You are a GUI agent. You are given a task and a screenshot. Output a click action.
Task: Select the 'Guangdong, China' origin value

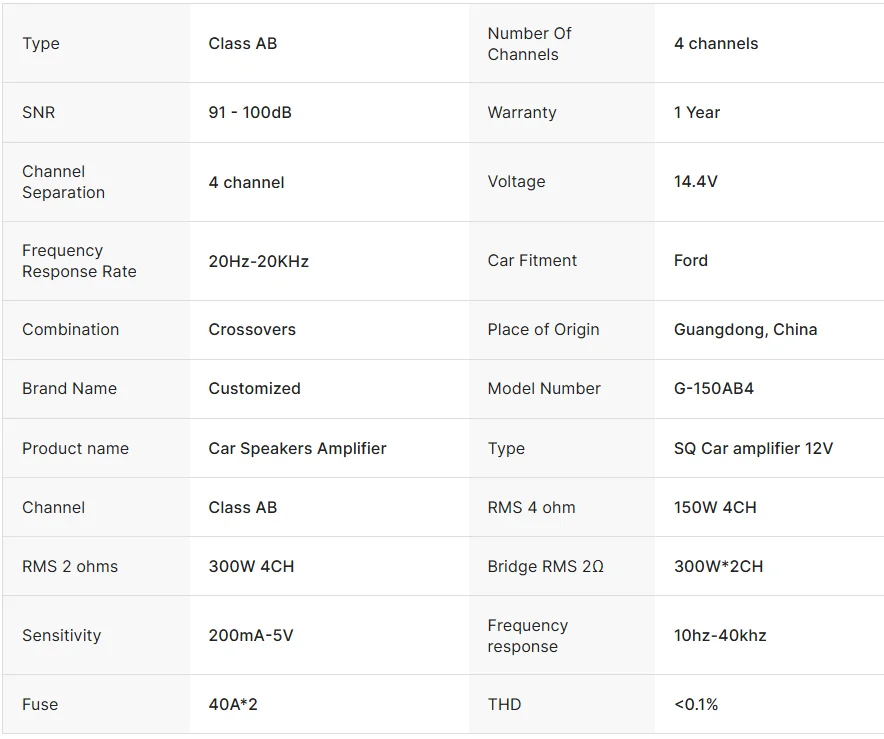(745, 330)
